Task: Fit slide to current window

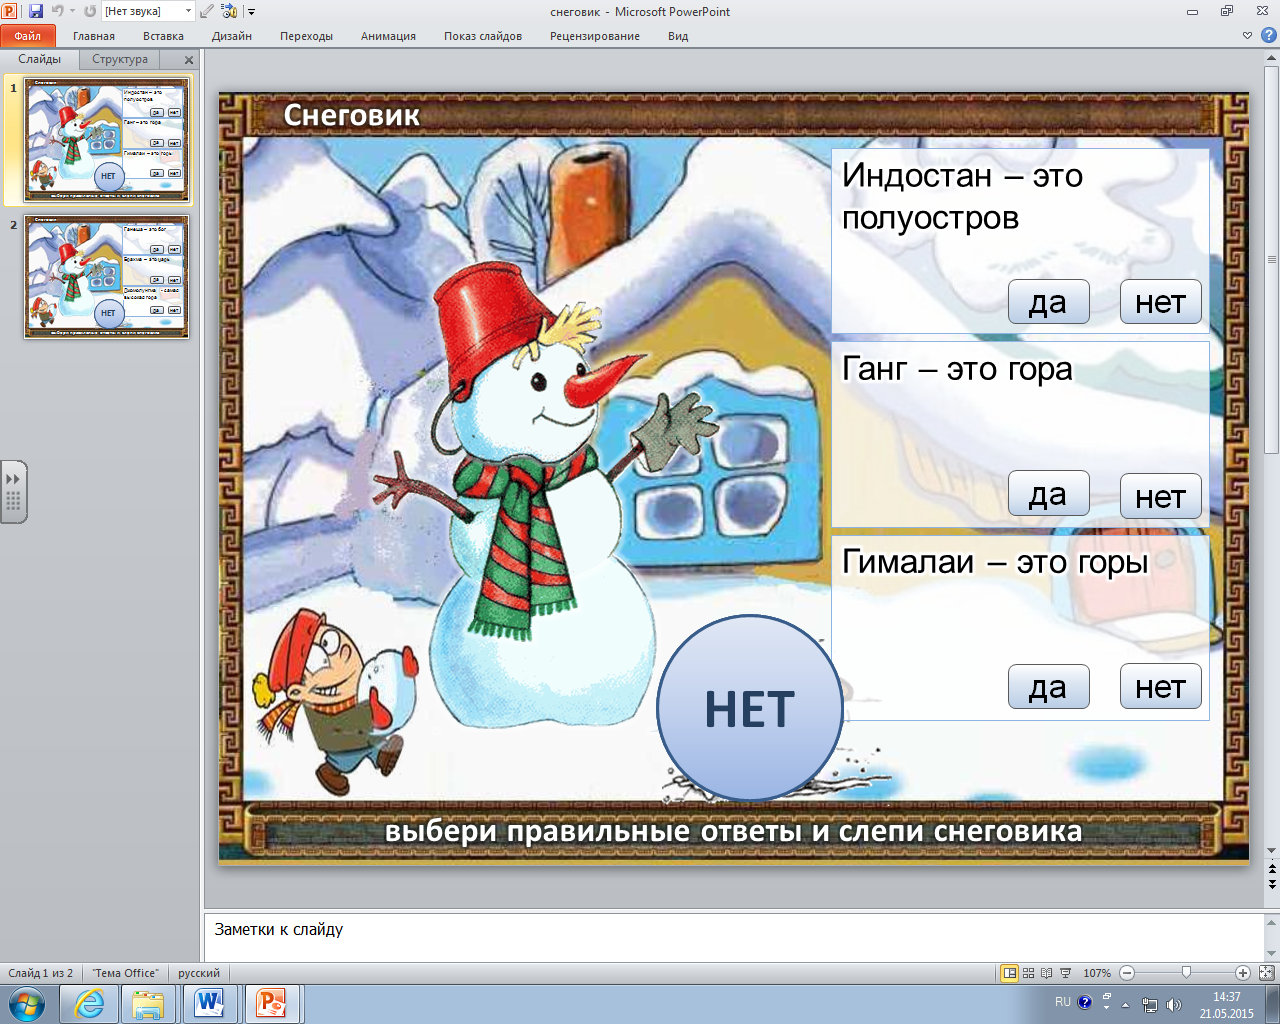Action: pos(1266,973)
